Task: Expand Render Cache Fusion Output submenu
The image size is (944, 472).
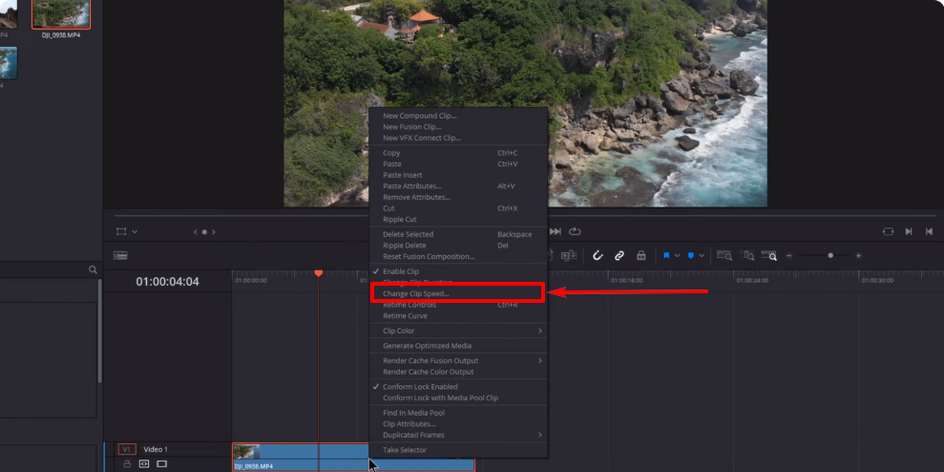Action: (458, 361)
